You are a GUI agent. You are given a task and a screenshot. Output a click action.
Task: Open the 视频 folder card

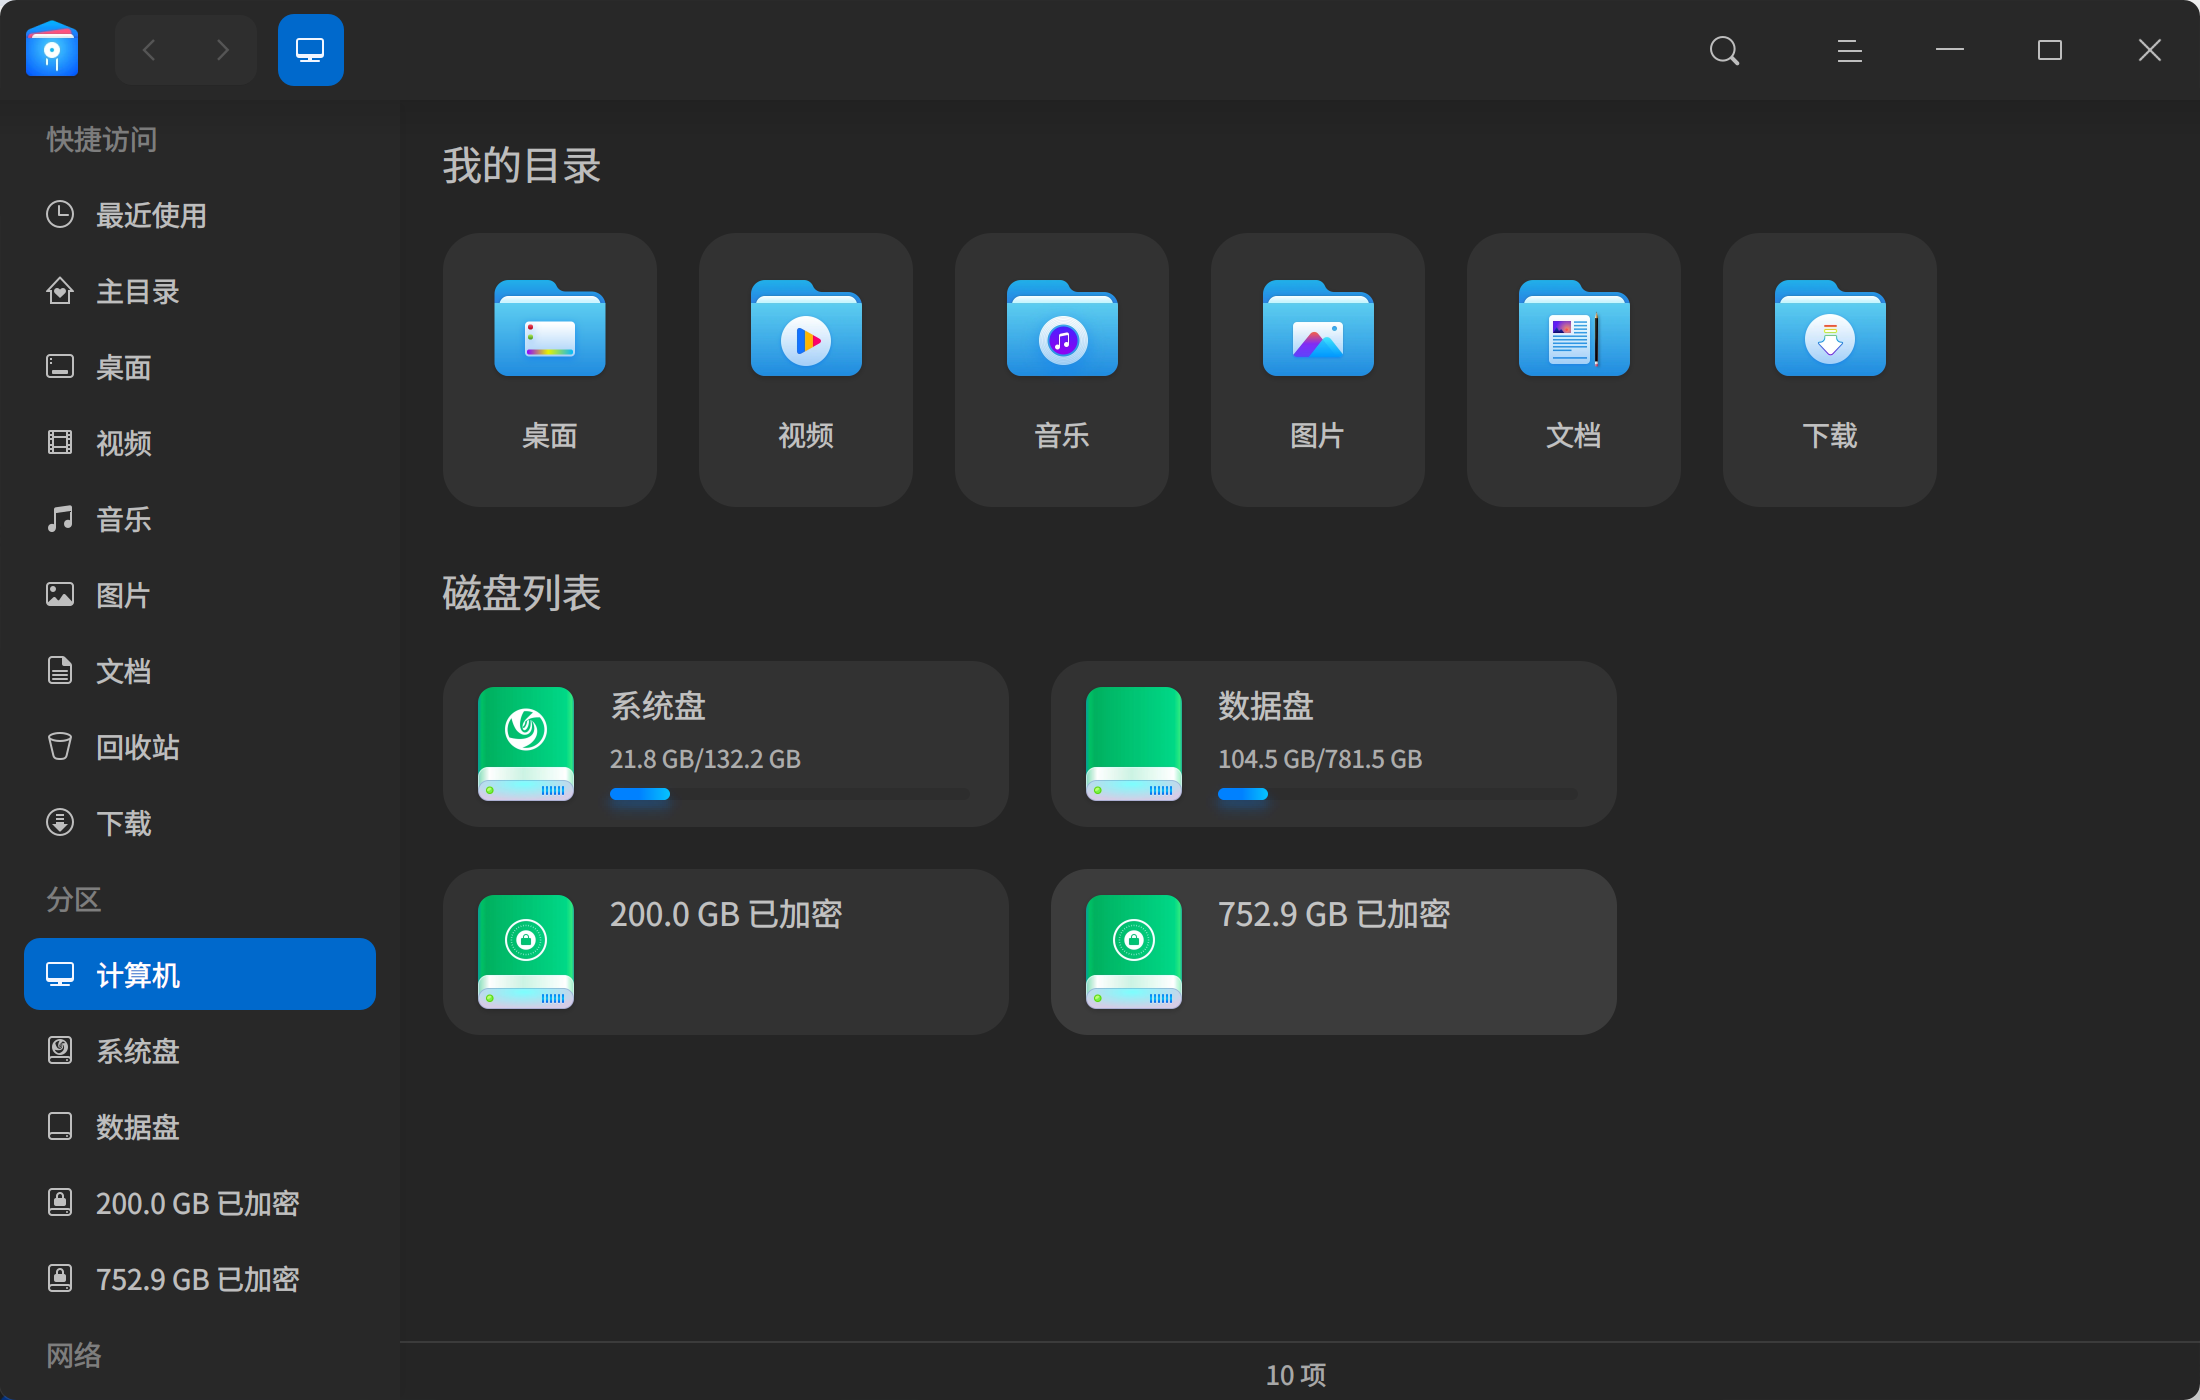pyautogui.click(x=806, y=370)
